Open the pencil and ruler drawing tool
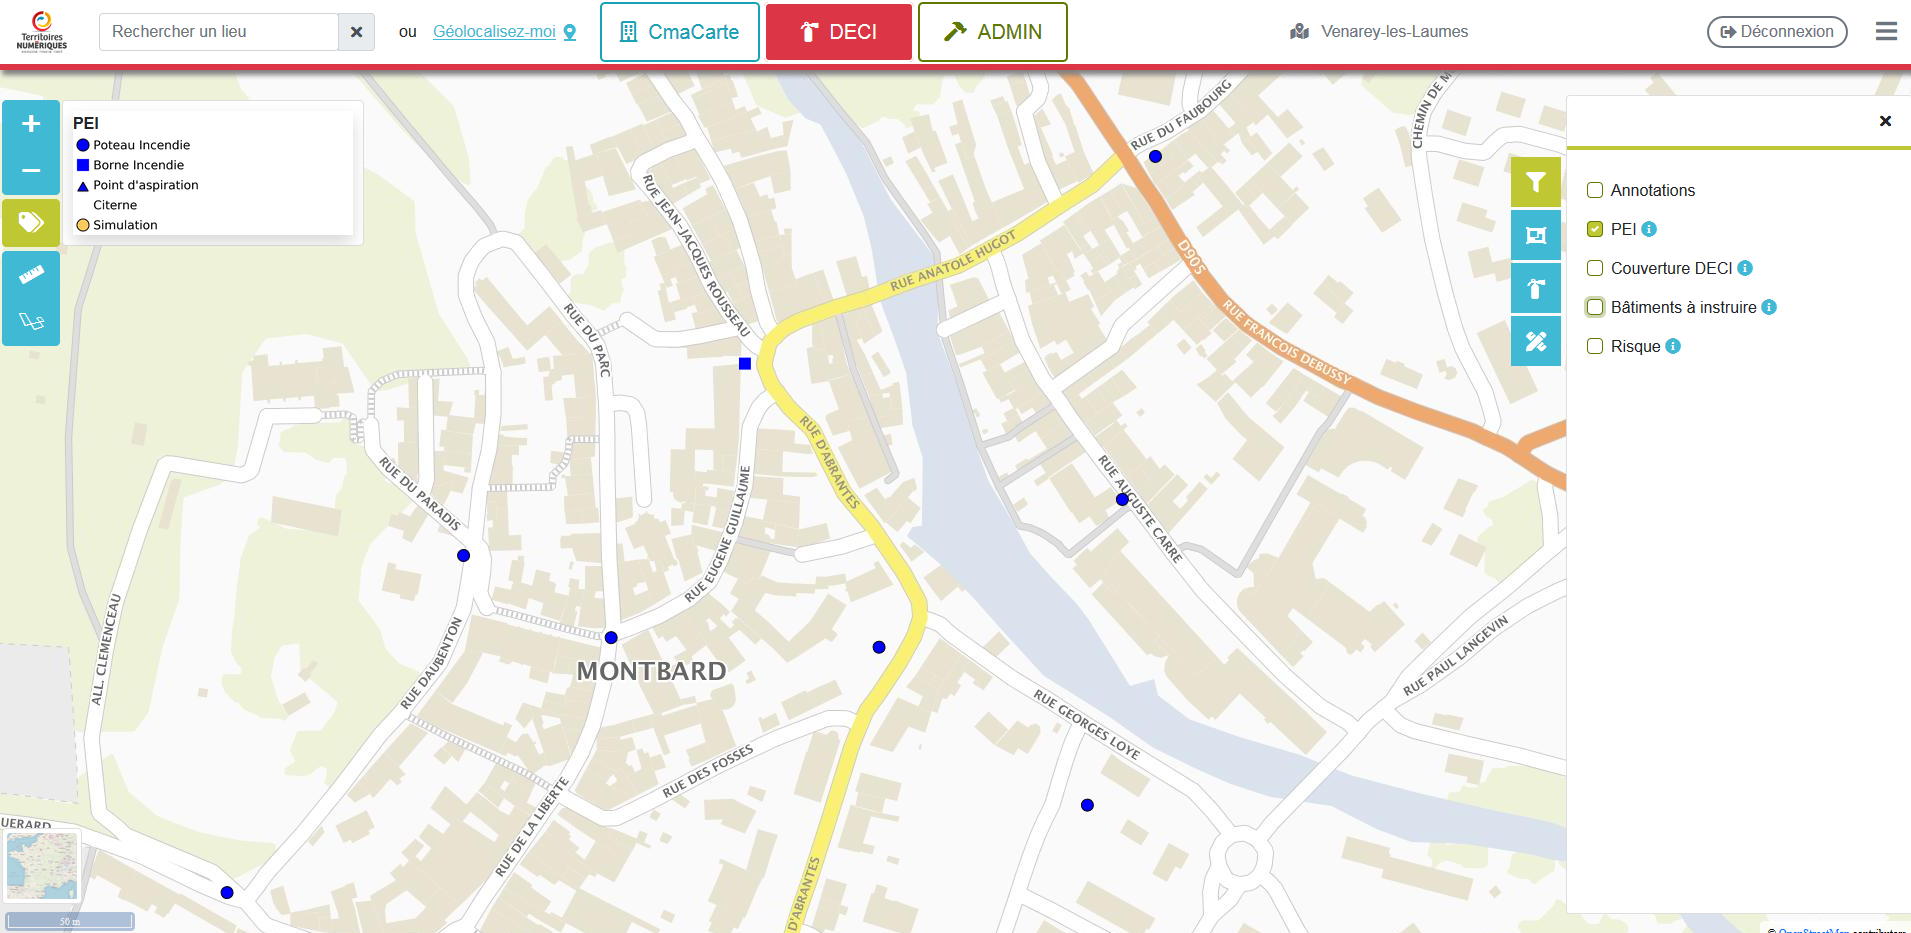The image size is (1911, 933). pyautogui.click(x=1535, y=341)
